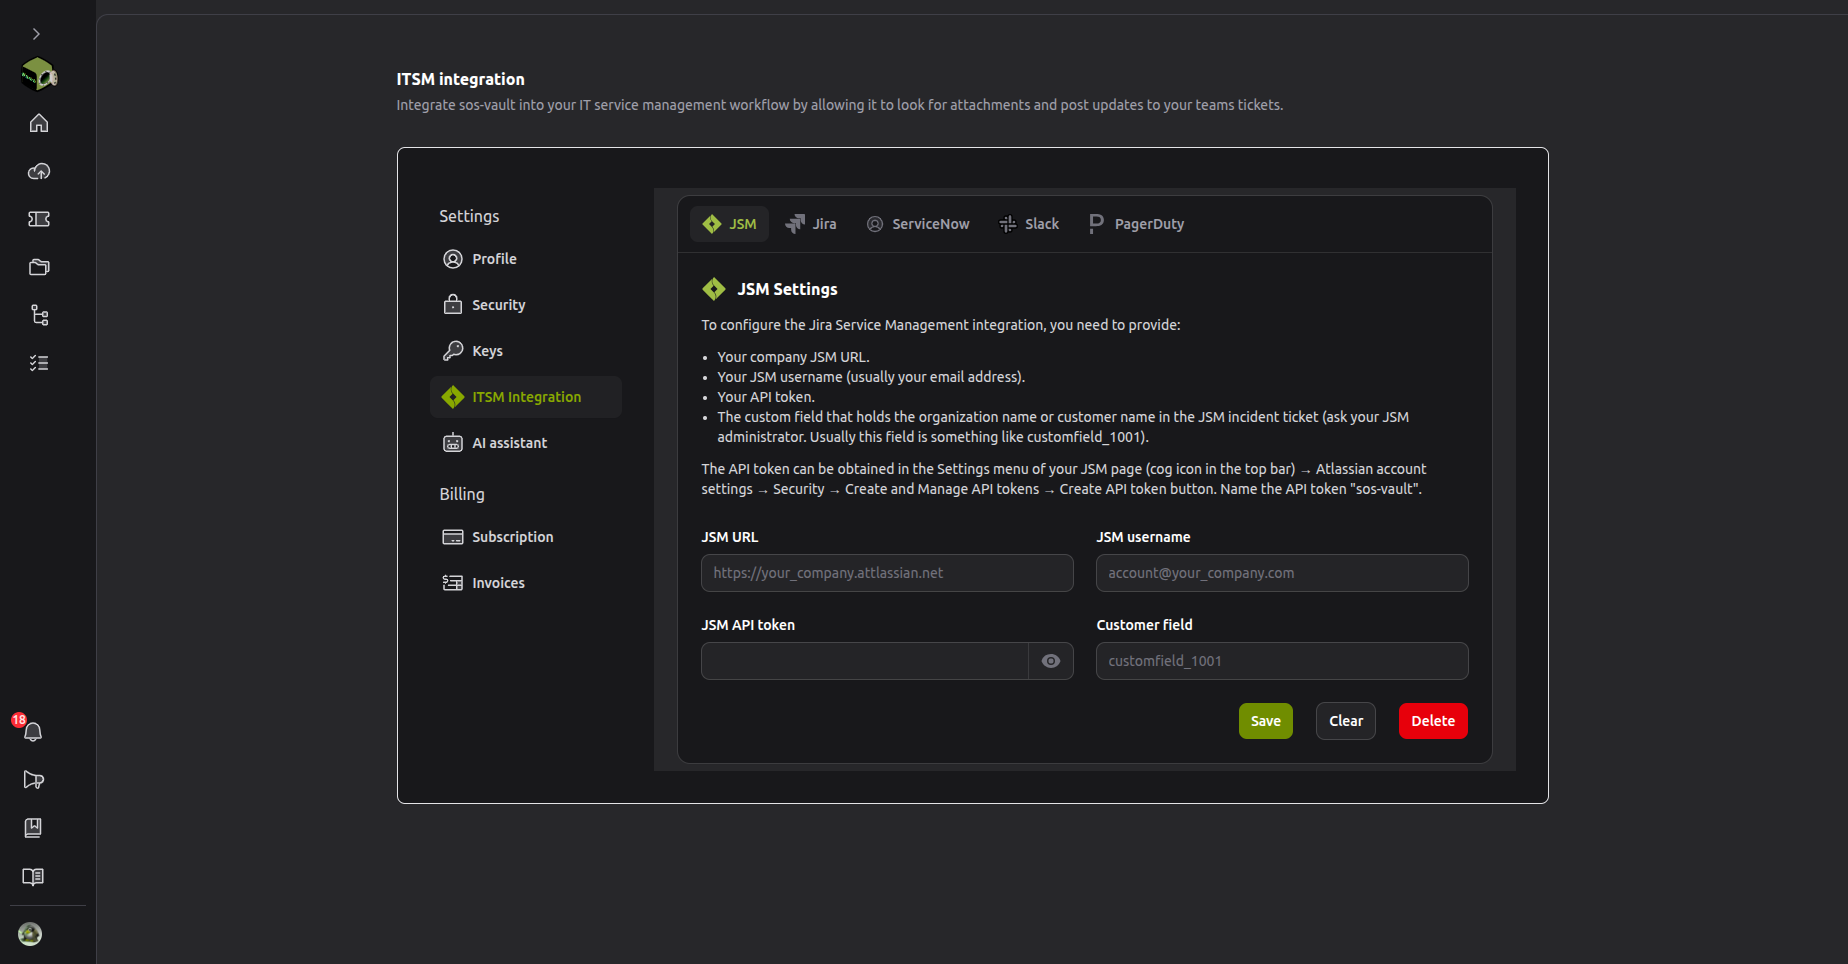Open Invoices billing page
The image size is (1848, 964).
526,583
